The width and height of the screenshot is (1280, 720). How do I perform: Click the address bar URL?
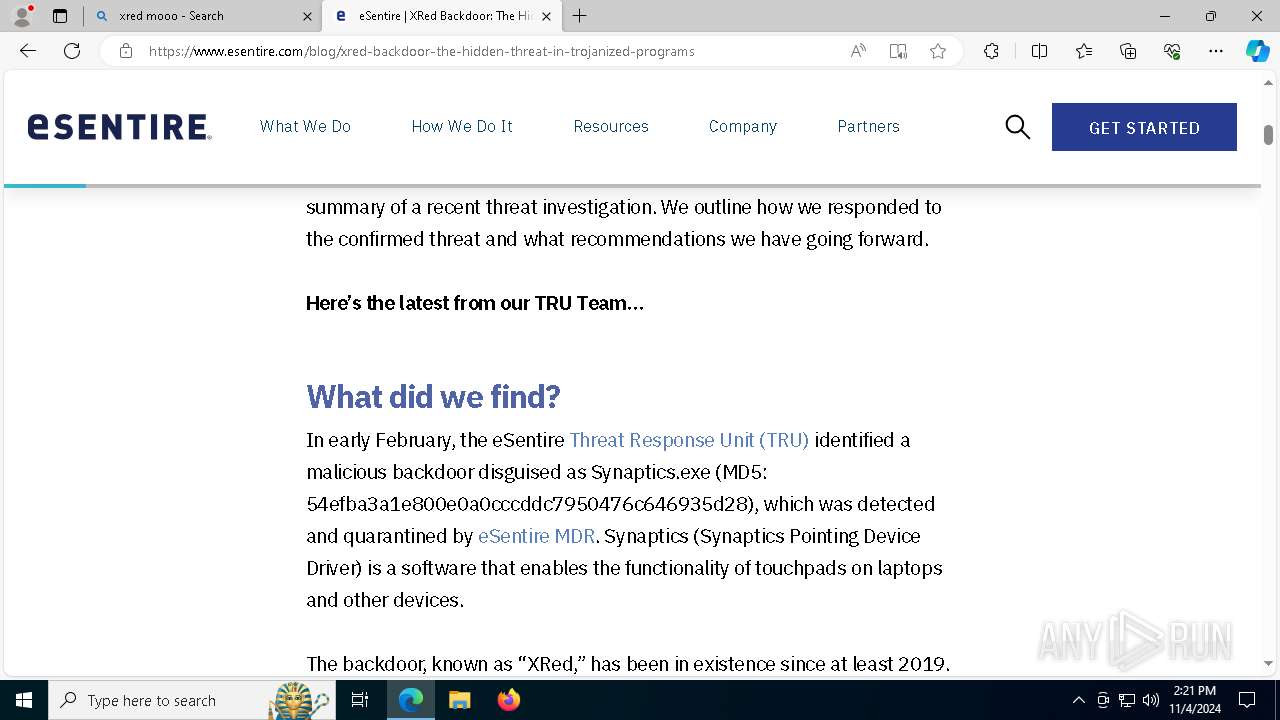[x=421, y=51]
